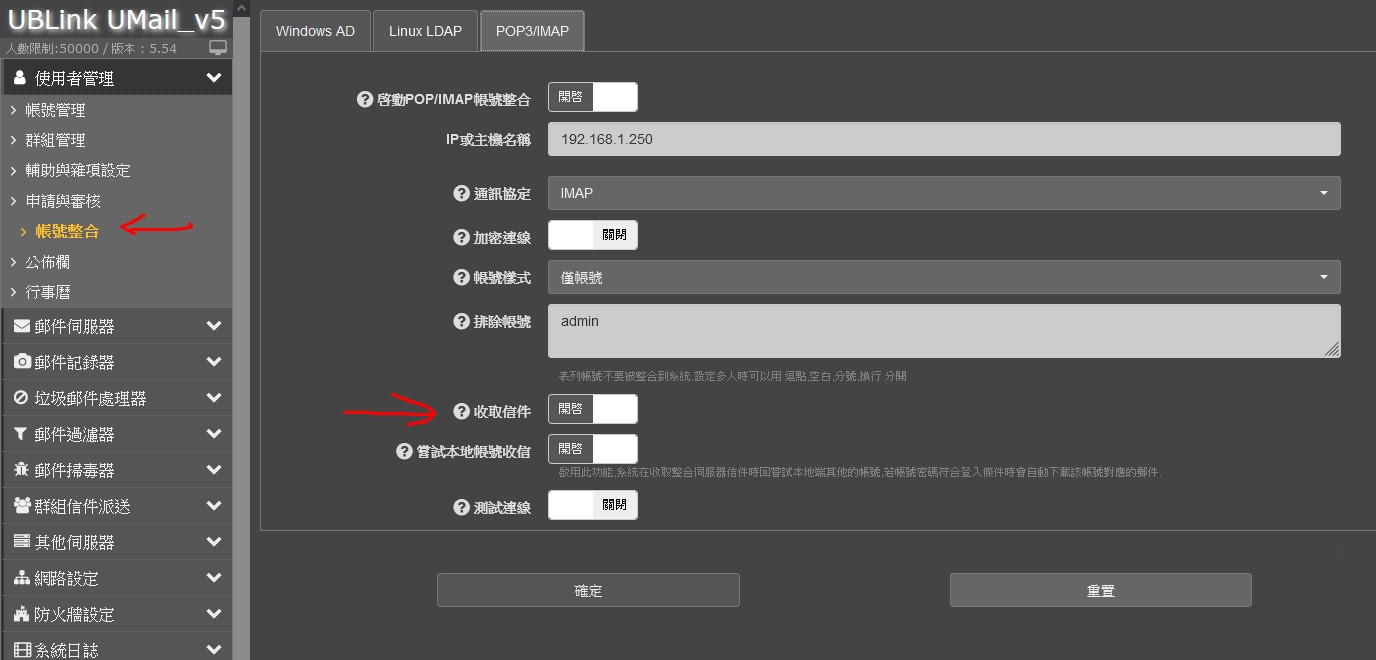The width and height of the screenshot is (1376, 660).
Task: Switch to the Windows AD tab
Action: pos(315,31)
